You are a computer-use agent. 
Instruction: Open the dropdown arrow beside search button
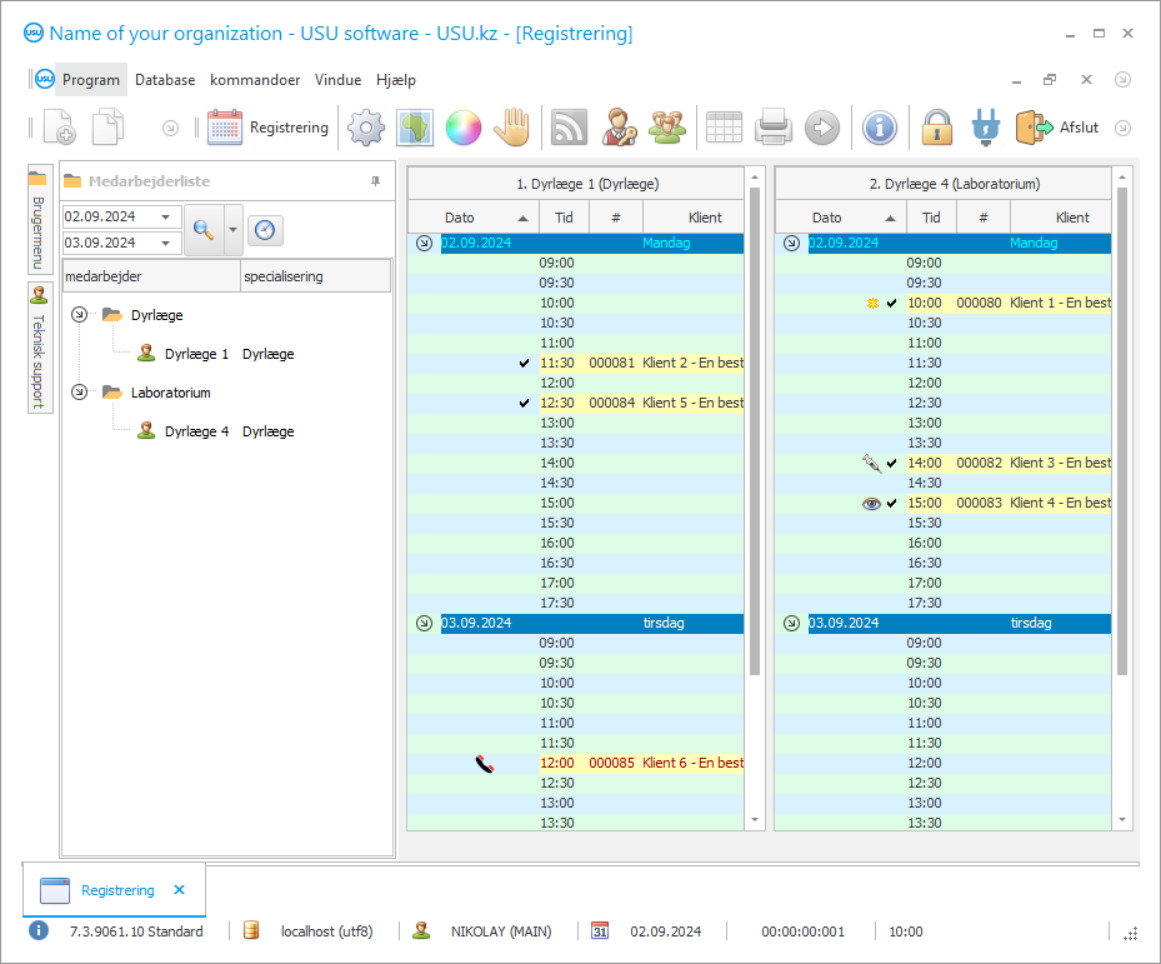(233, 230)
